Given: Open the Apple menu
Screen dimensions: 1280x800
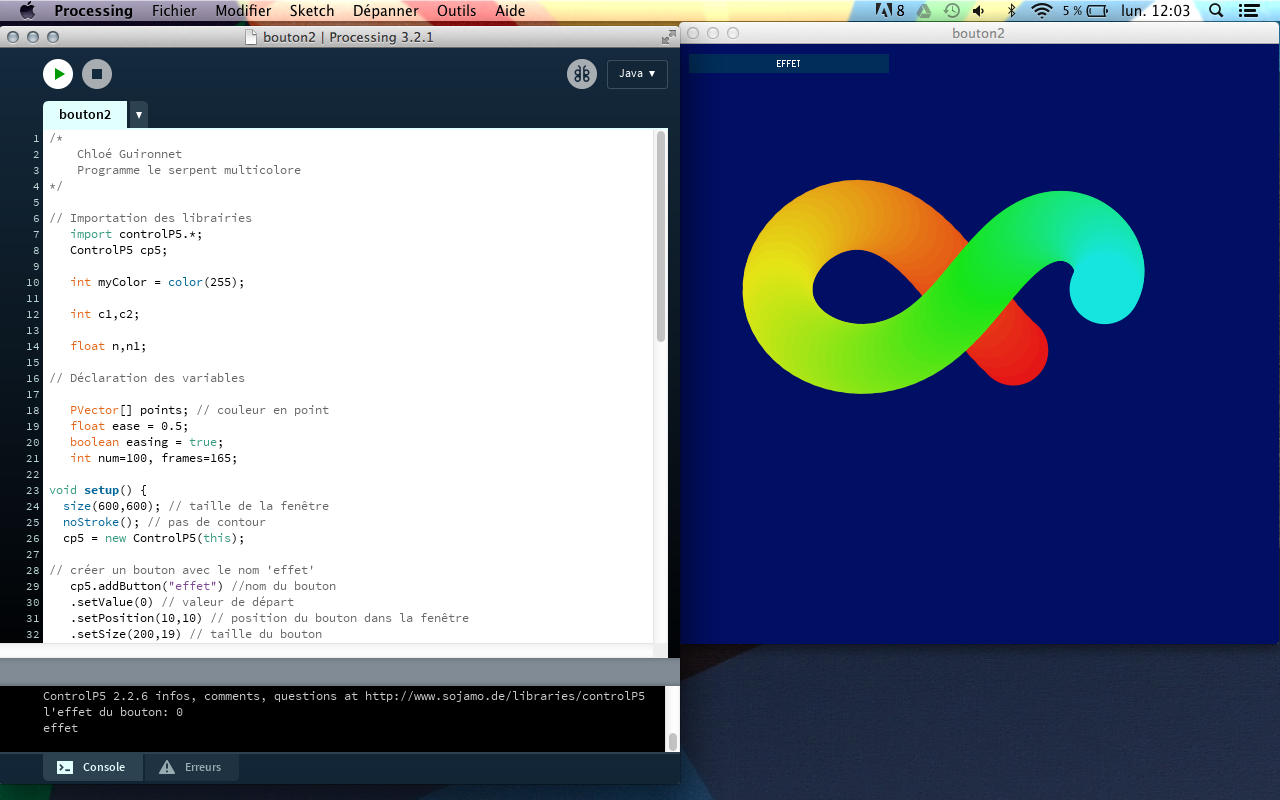Looking at the screenshot, I should point(27,11).
